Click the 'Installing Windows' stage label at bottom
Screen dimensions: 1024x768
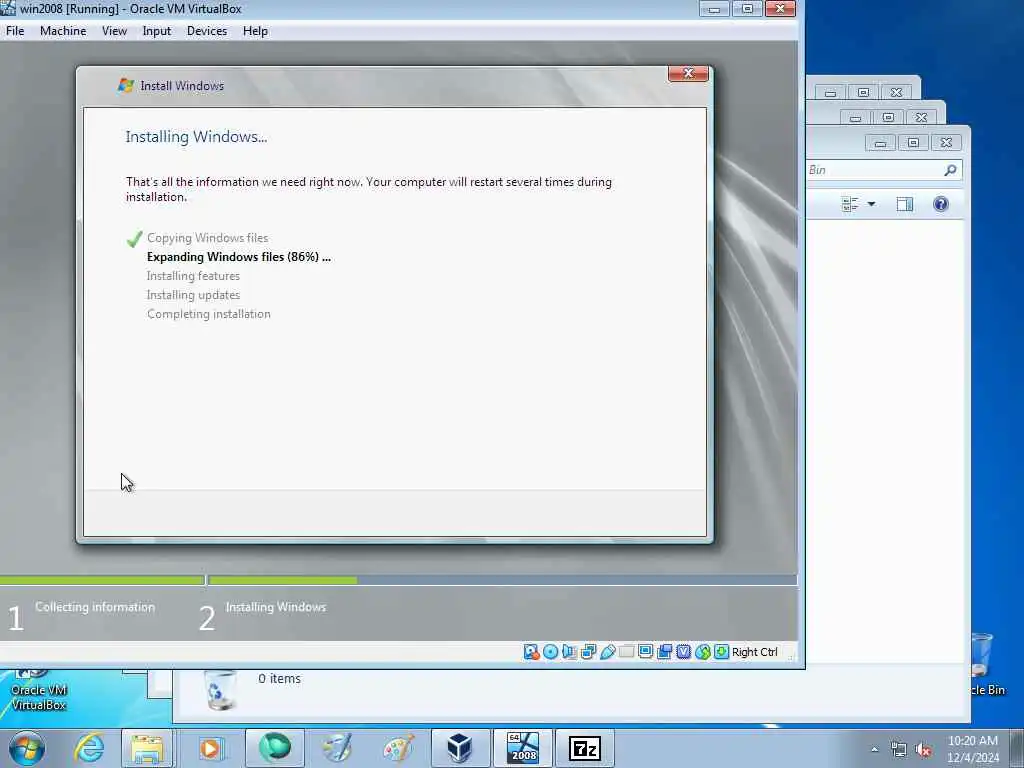[276, 607]
